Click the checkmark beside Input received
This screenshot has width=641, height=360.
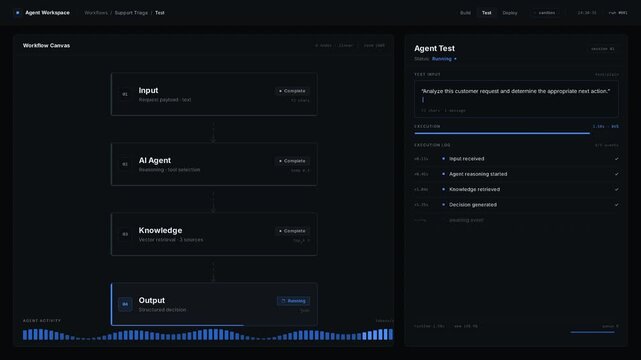tap(616, 159)
